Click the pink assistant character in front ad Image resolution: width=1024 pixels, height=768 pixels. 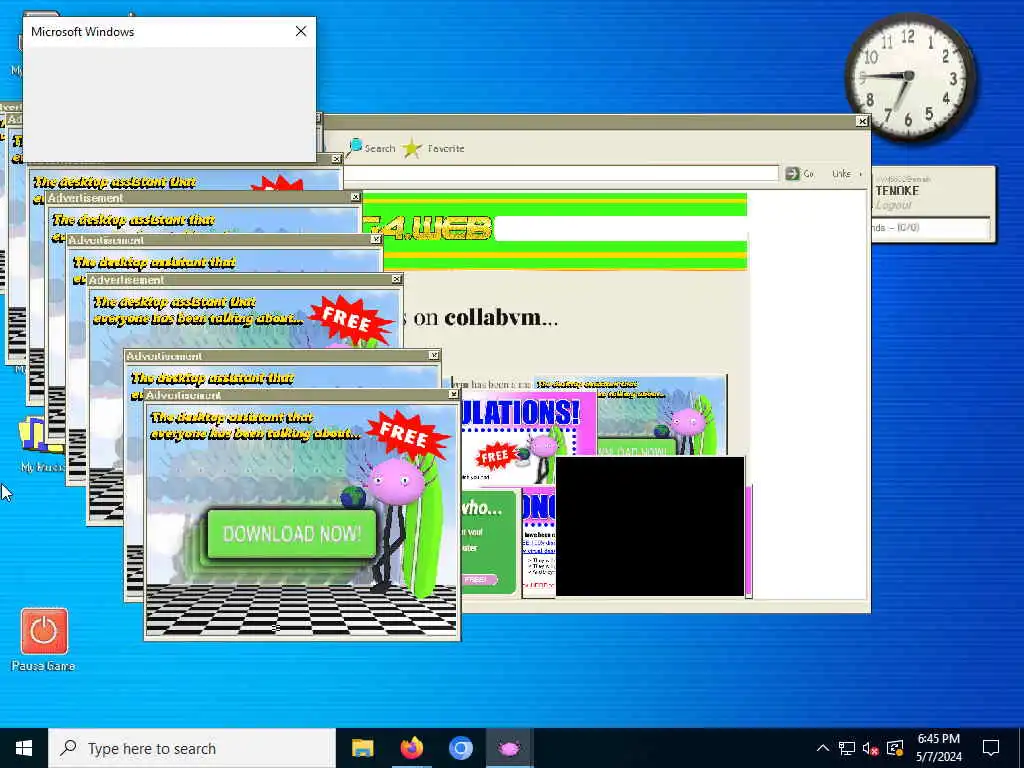[x=395, y=482]
